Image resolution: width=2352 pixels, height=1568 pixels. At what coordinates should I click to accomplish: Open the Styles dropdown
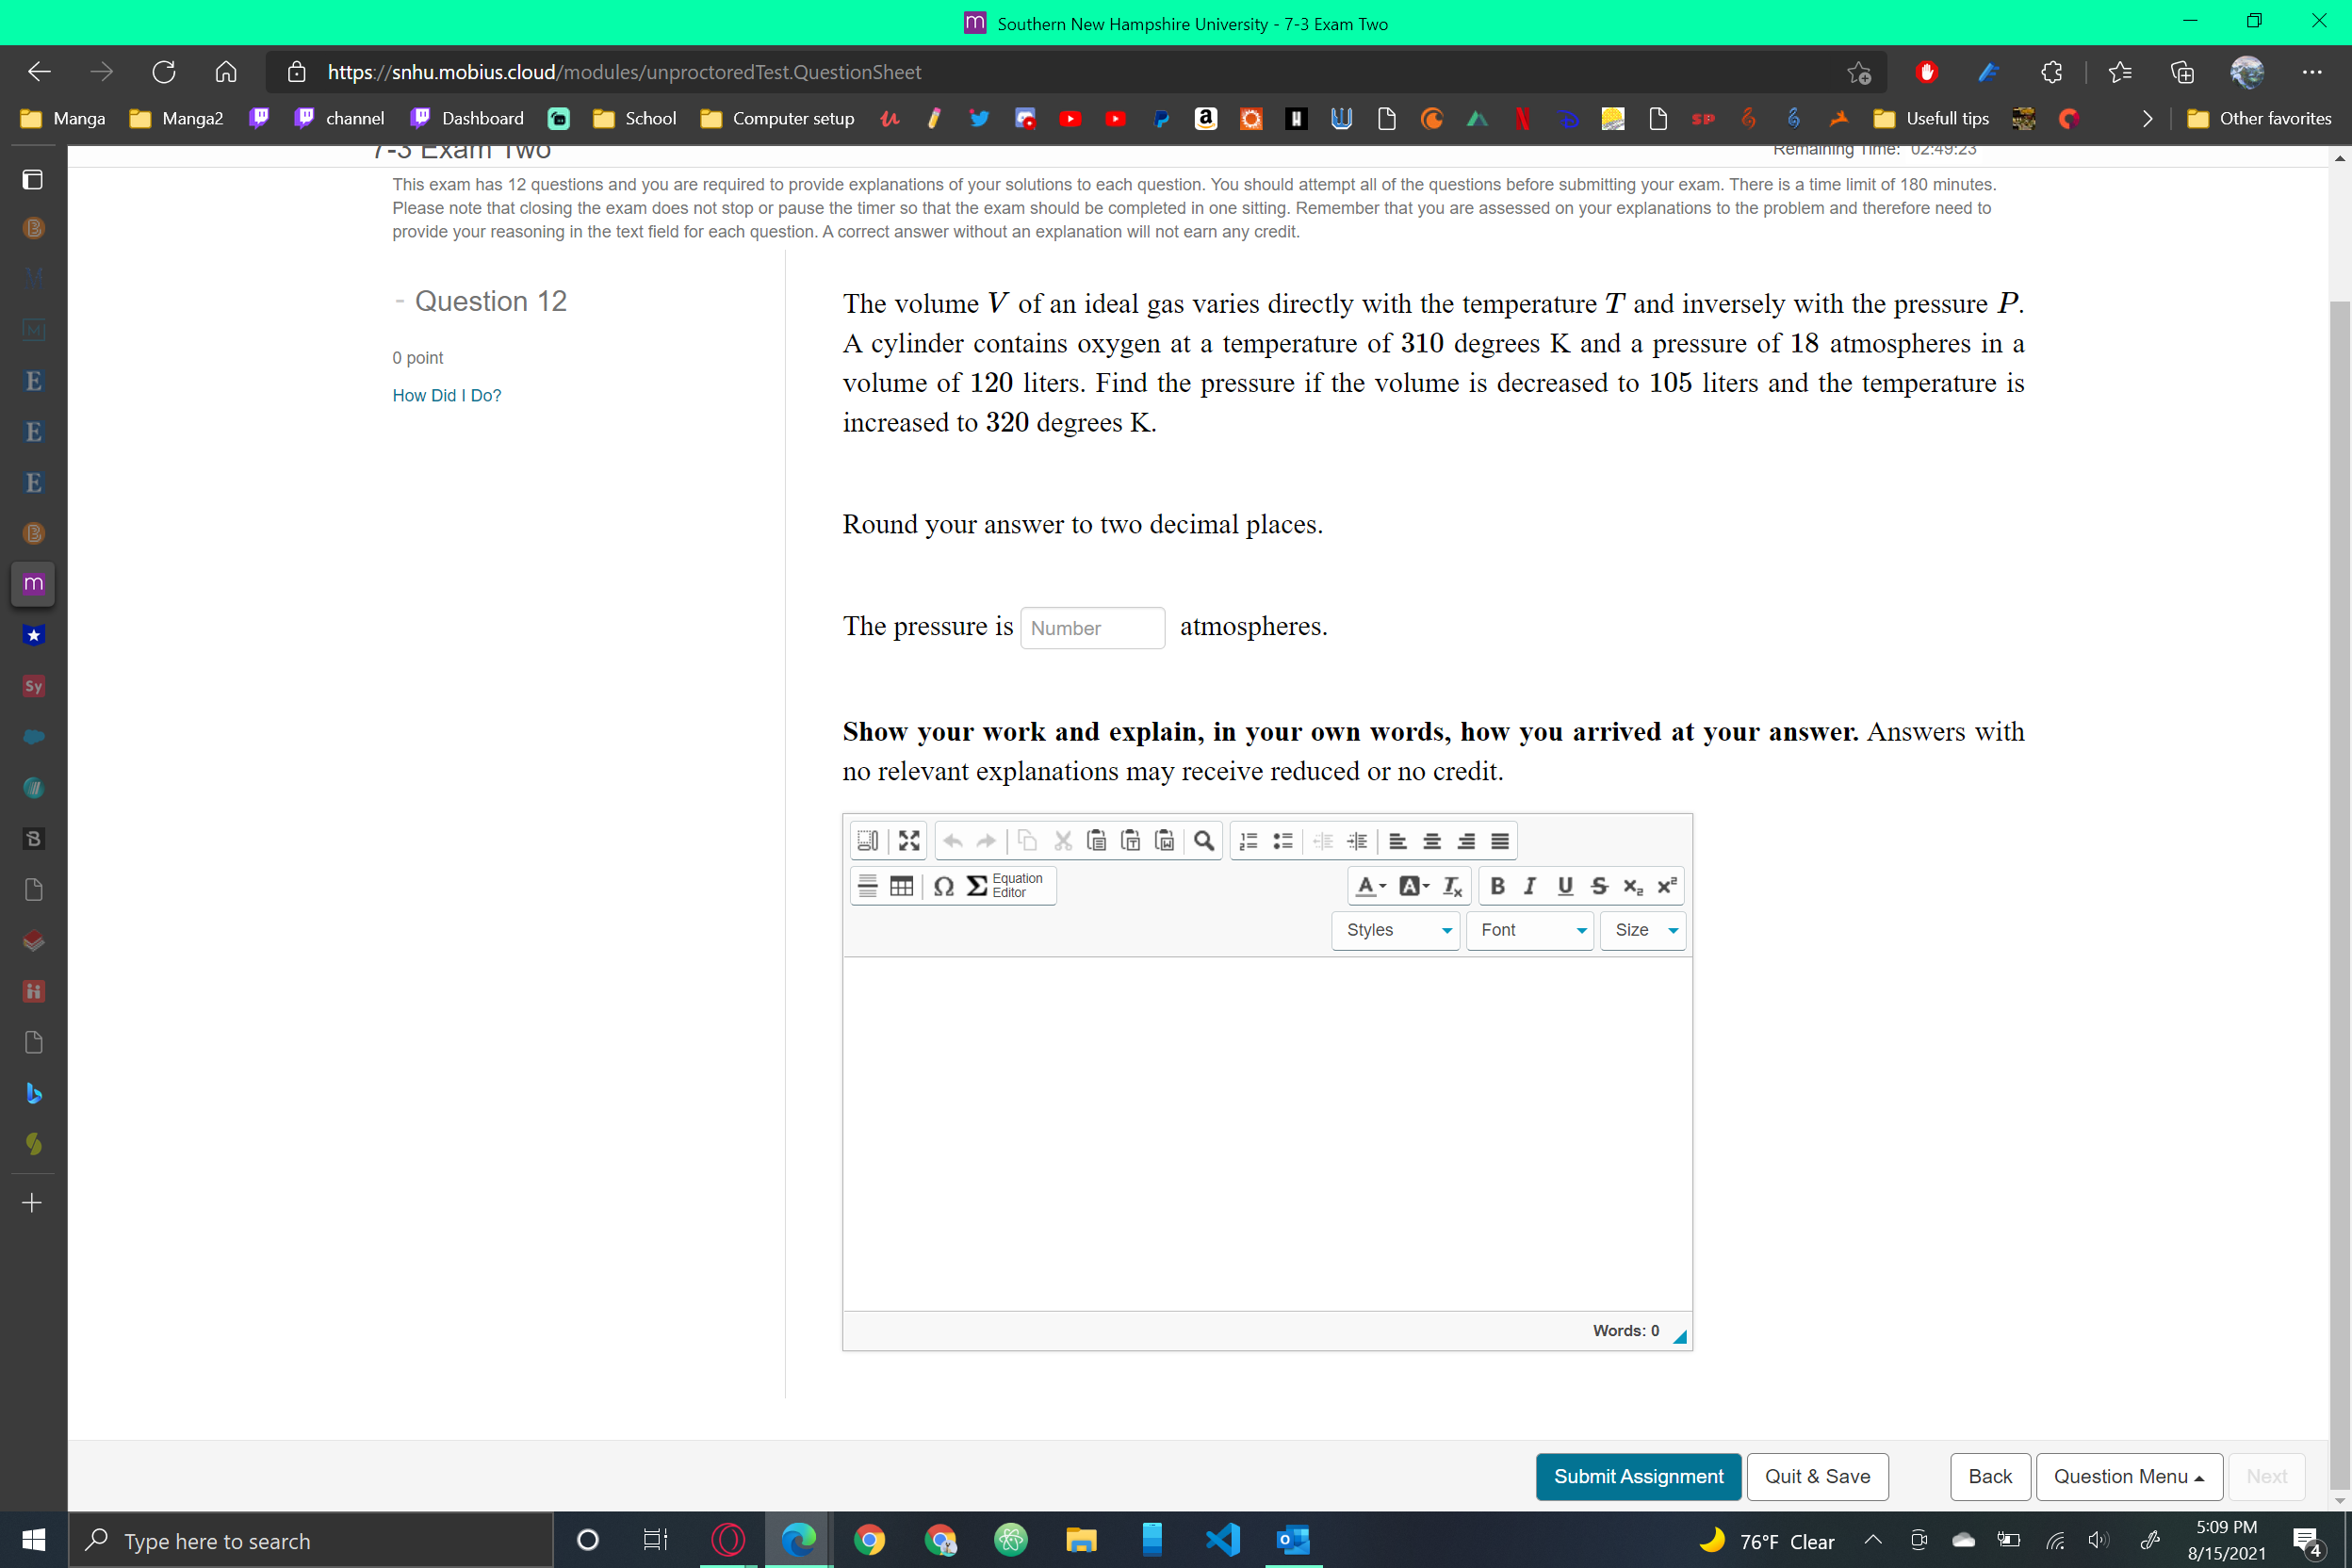[x=1395, y=930]
